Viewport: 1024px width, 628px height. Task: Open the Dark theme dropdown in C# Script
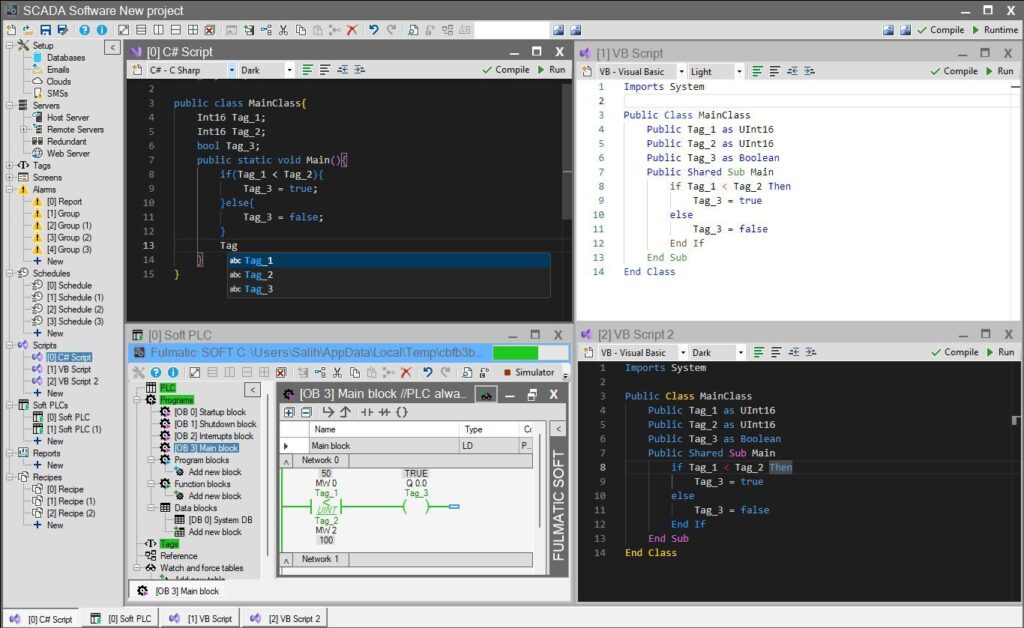click(x=289, y=69)
